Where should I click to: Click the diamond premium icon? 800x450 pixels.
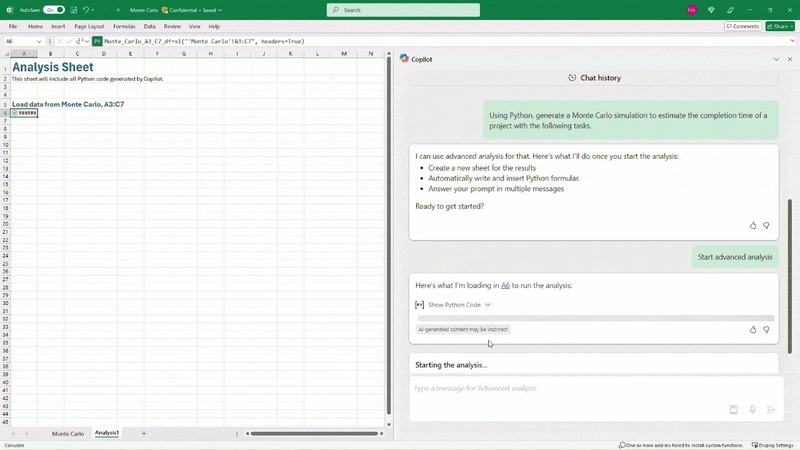(x=711, y=10)
